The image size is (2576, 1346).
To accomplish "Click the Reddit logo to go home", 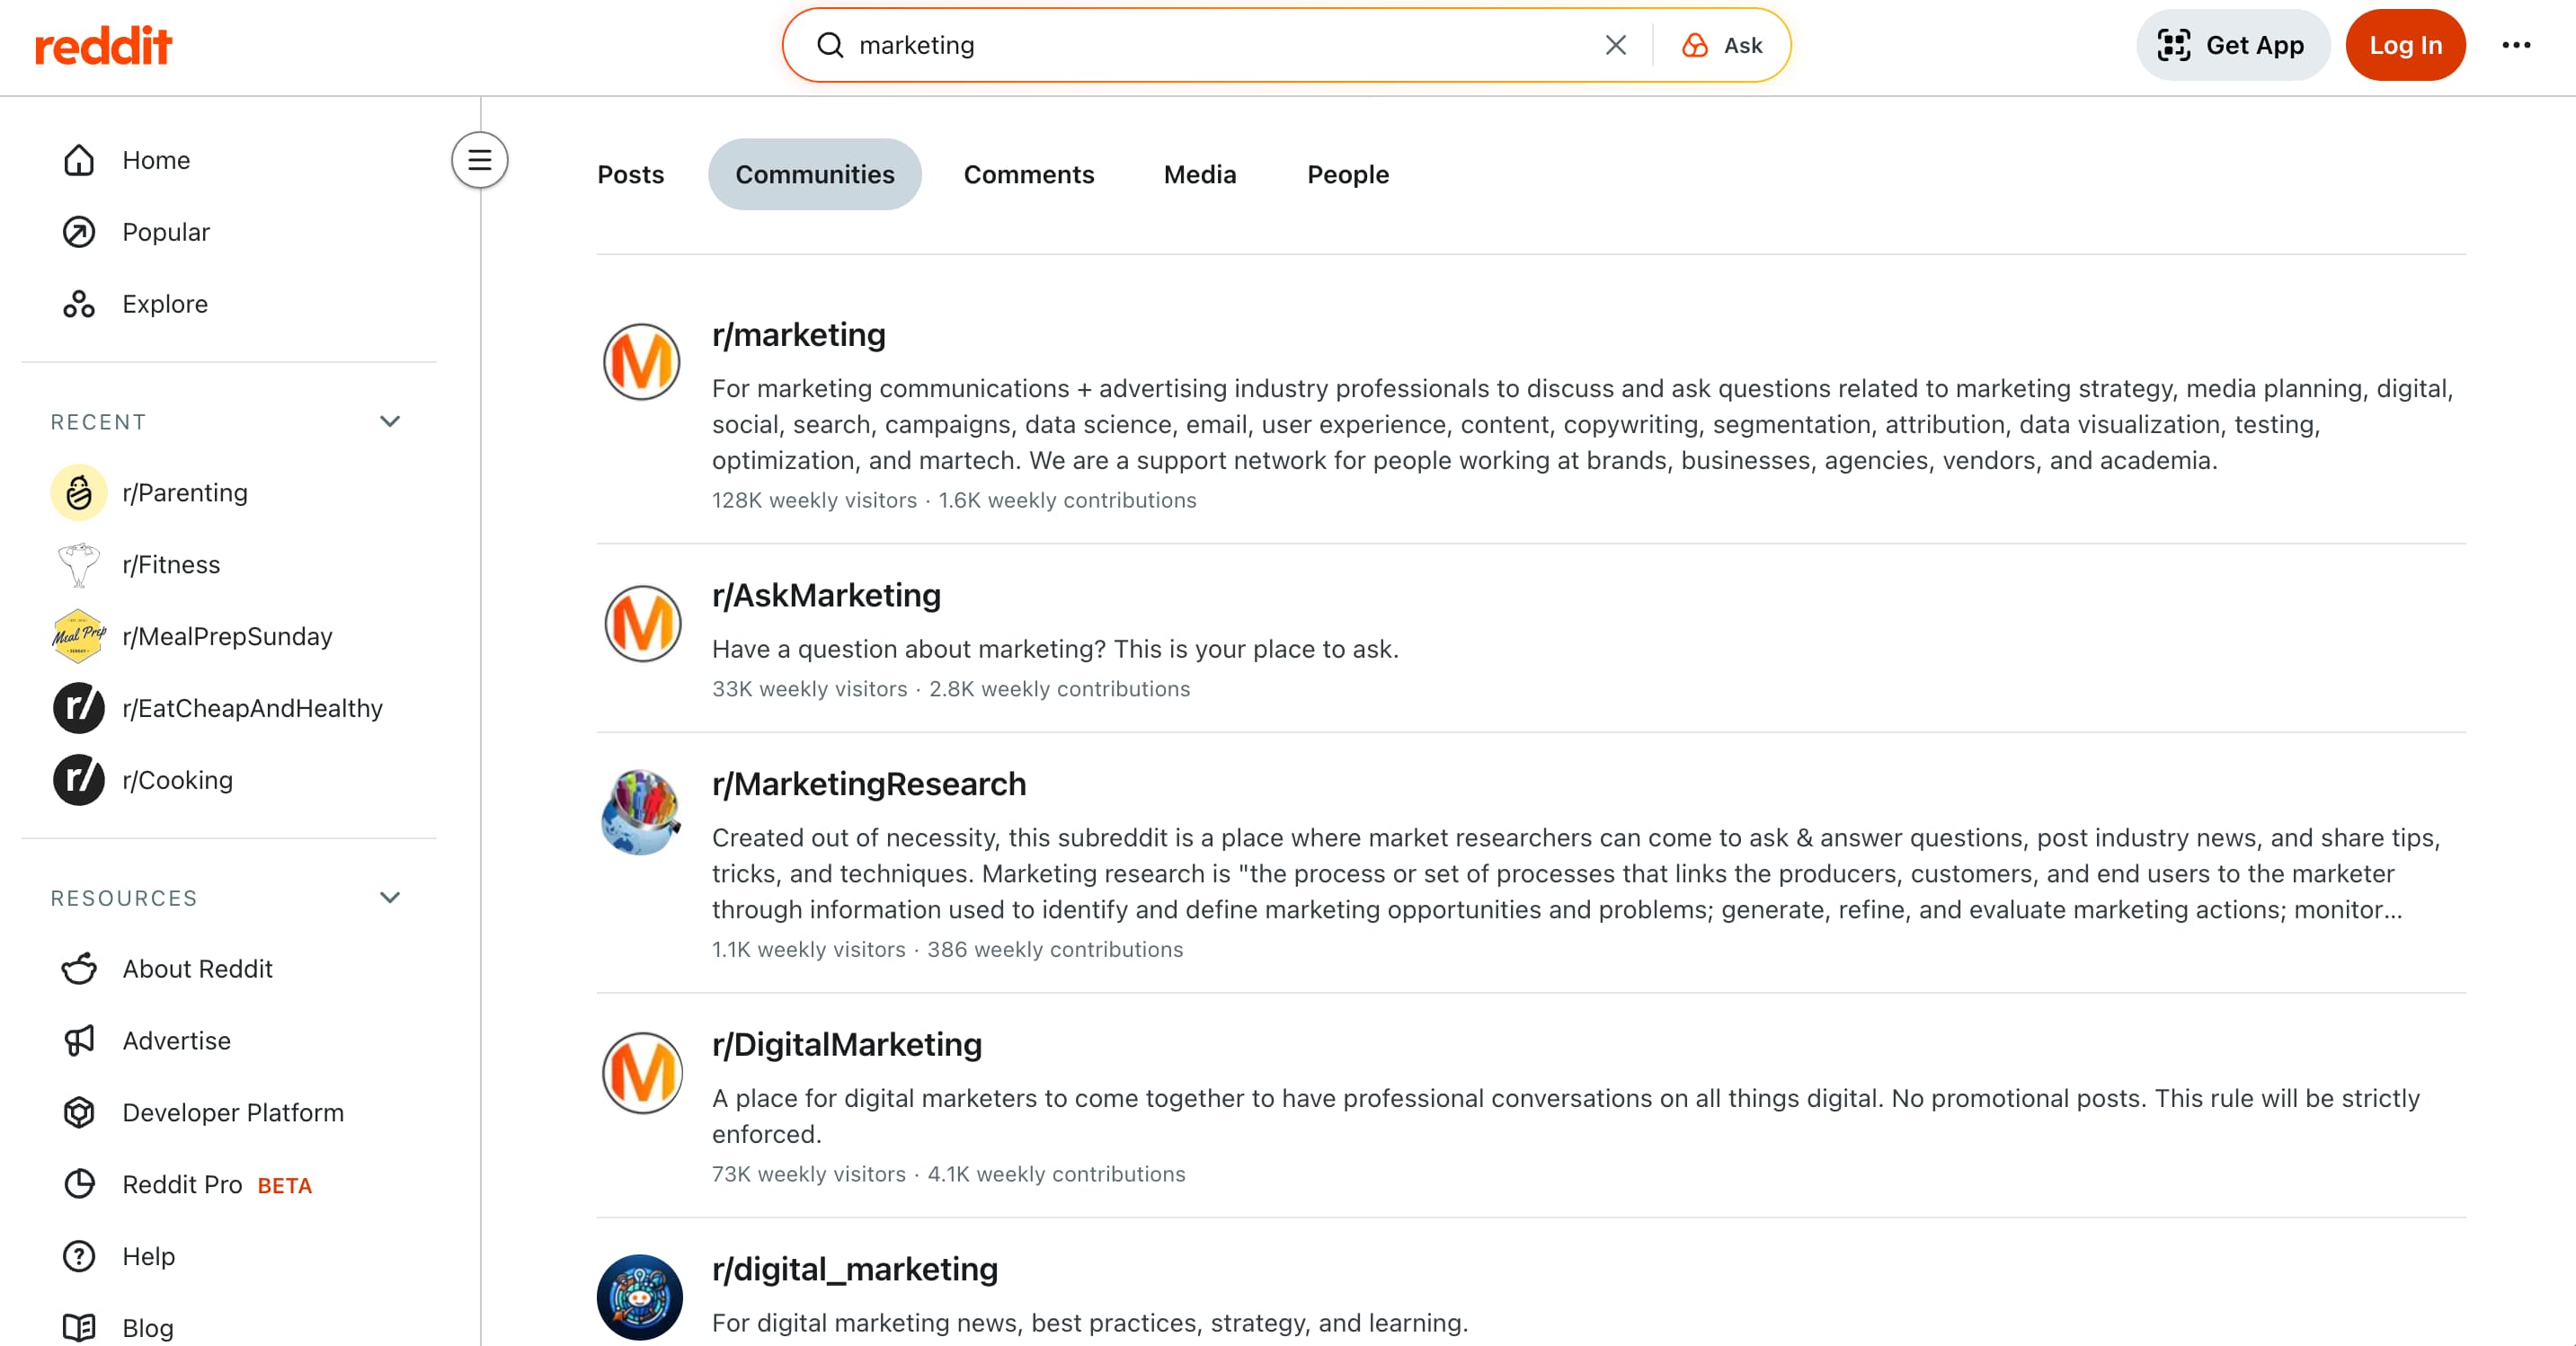I will click(x=104, y=44).
